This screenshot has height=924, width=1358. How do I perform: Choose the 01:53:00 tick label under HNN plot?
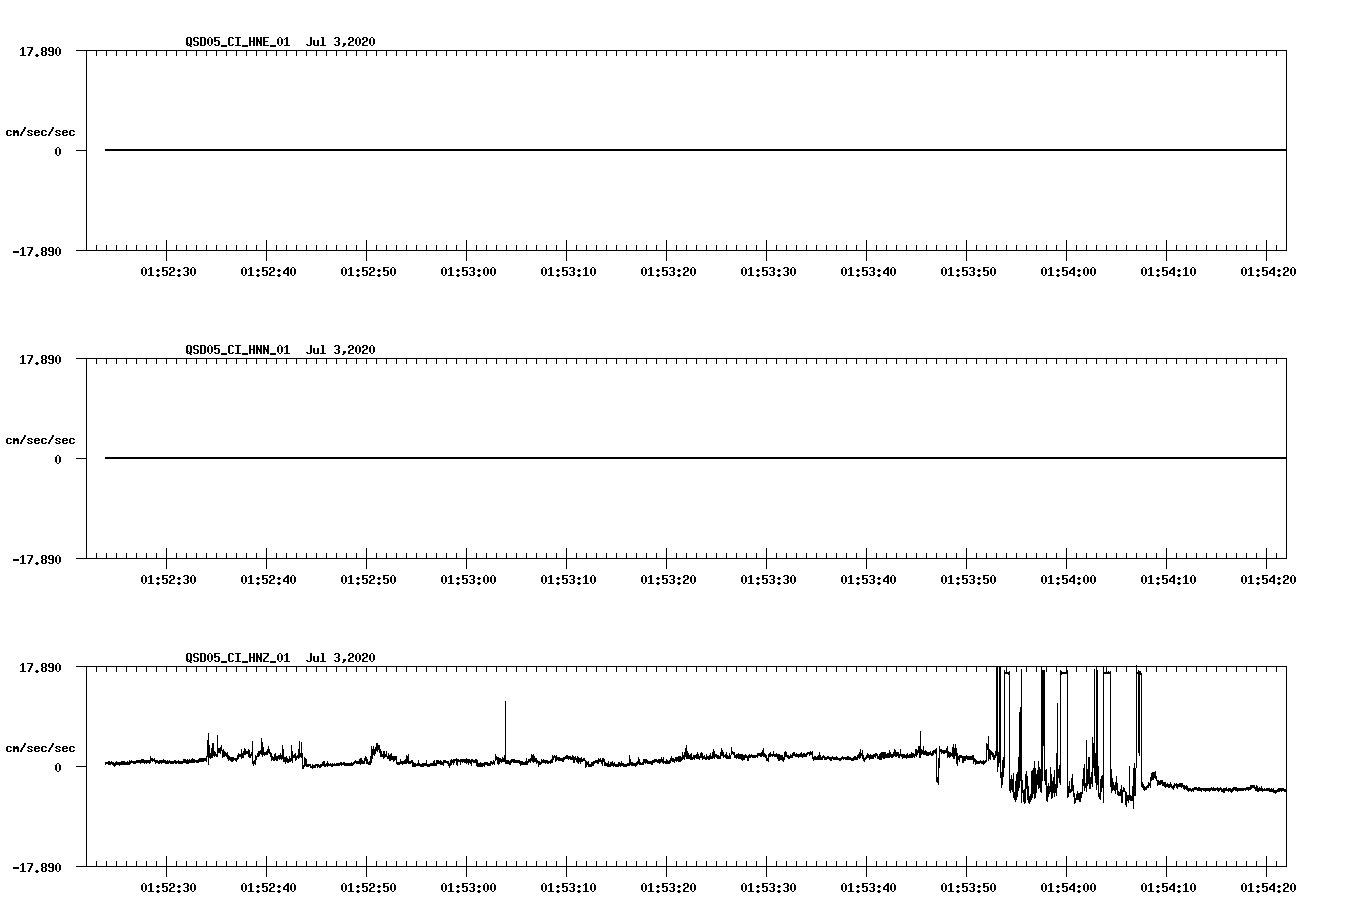[x=468, y=579]
